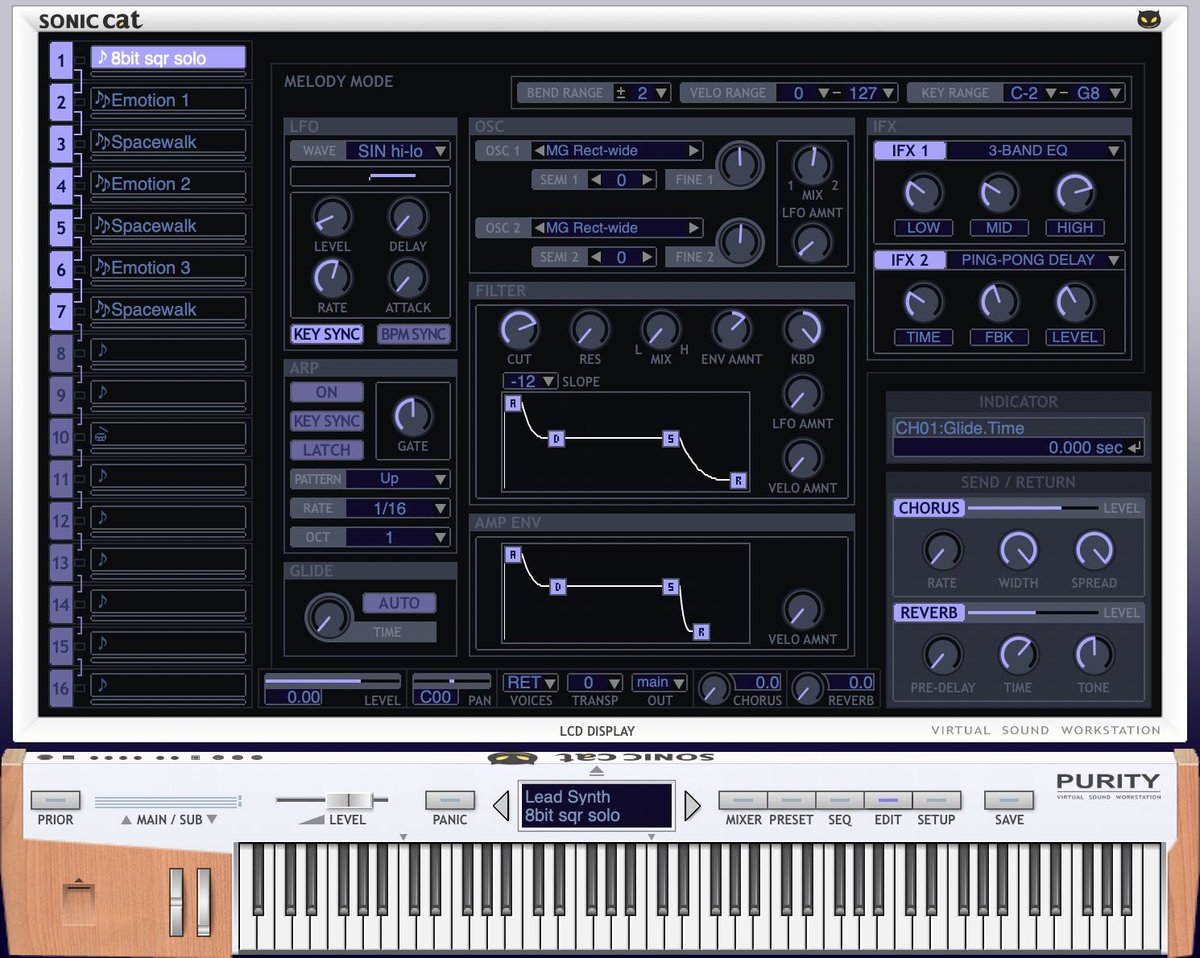
Task: Open the 3-BAND EQ effect dropdown
Action: coord(1035,151)
